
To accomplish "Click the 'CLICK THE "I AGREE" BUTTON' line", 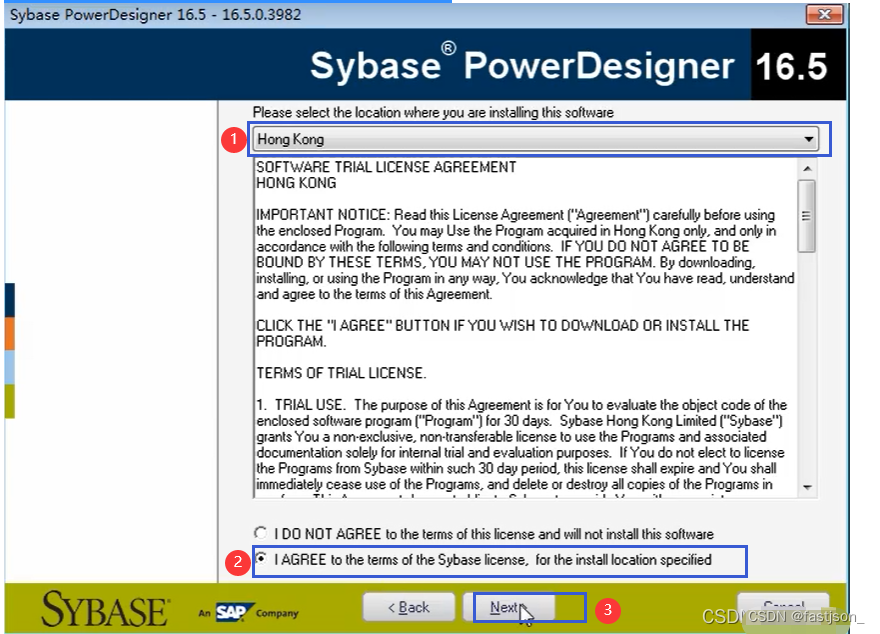I will click(503, 333).
